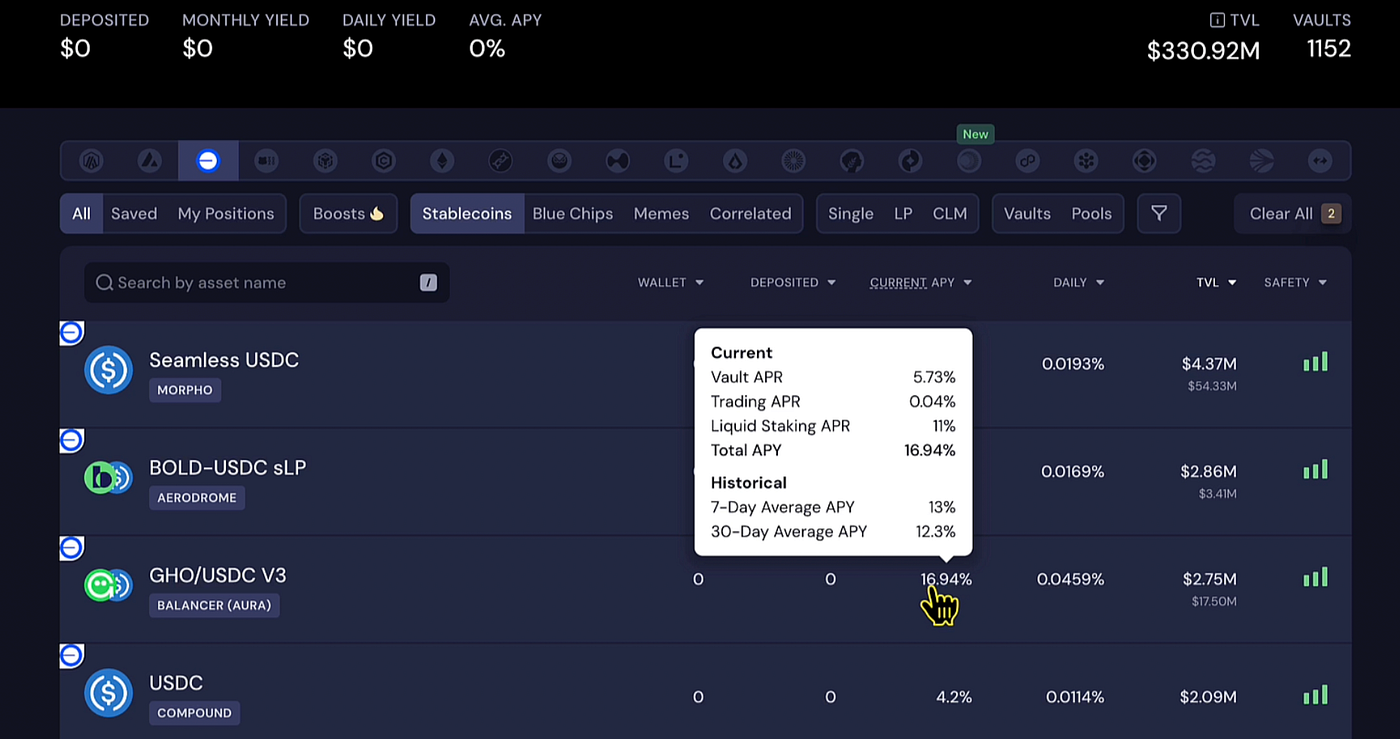Click the 16.94% APY in GHO/USDC row
Viewport: 1400px width, 739px height.
[946, 579]
